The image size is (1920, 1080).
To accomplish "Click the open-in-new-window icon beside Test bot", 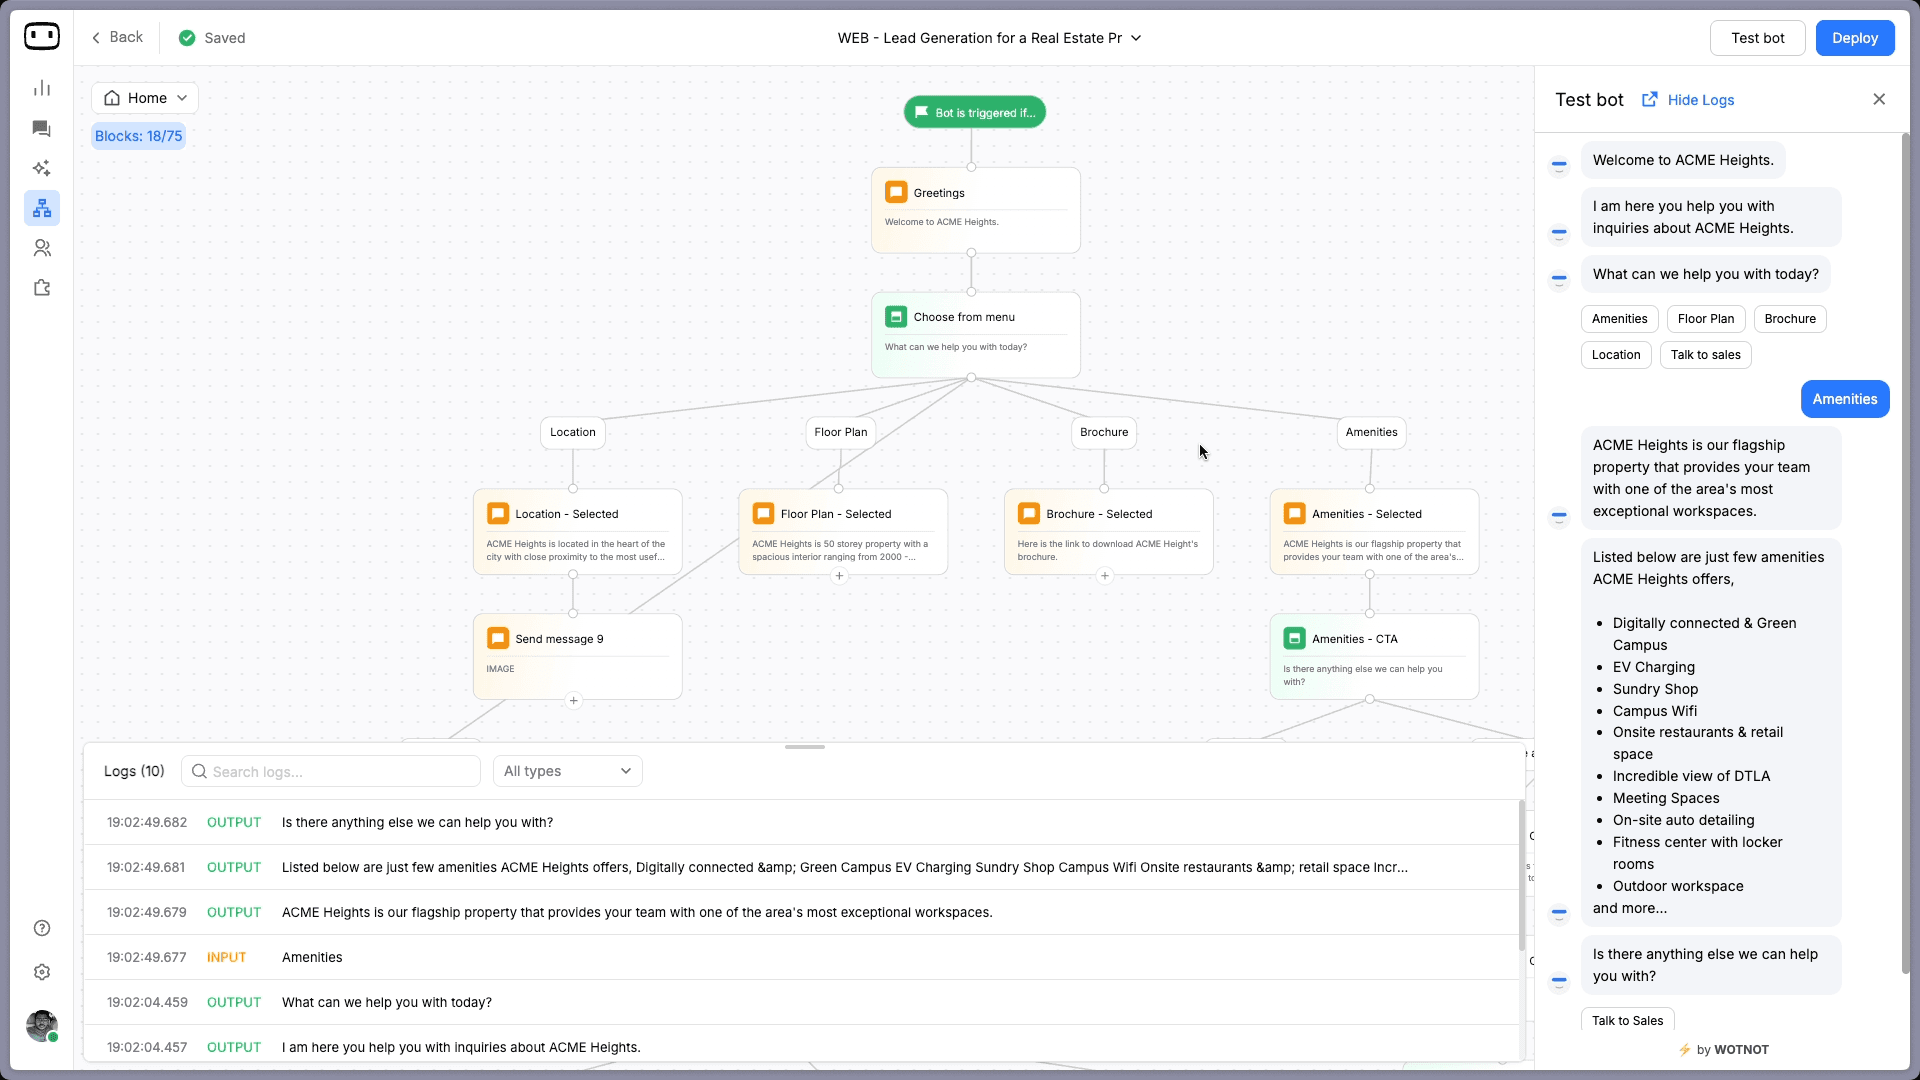I will 1649,99.
